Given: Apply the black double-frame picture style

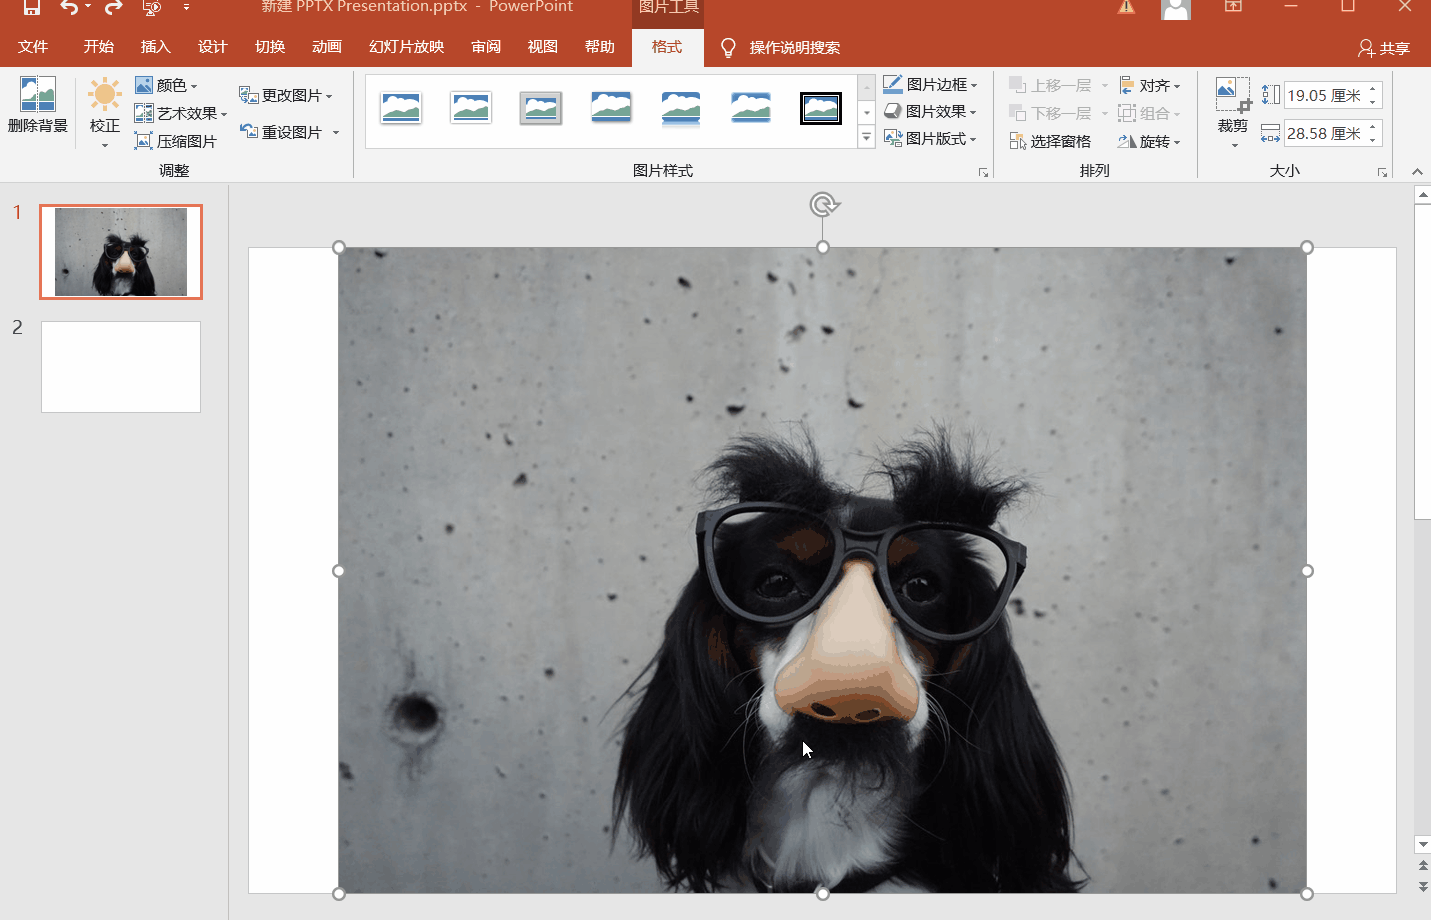Looking at the screenshot, I should pos(820,108).
